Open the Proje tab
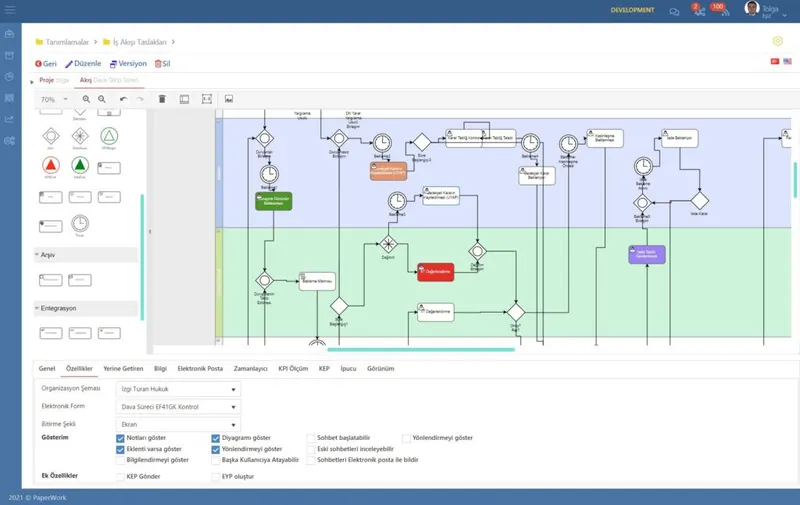 point(54,80)
